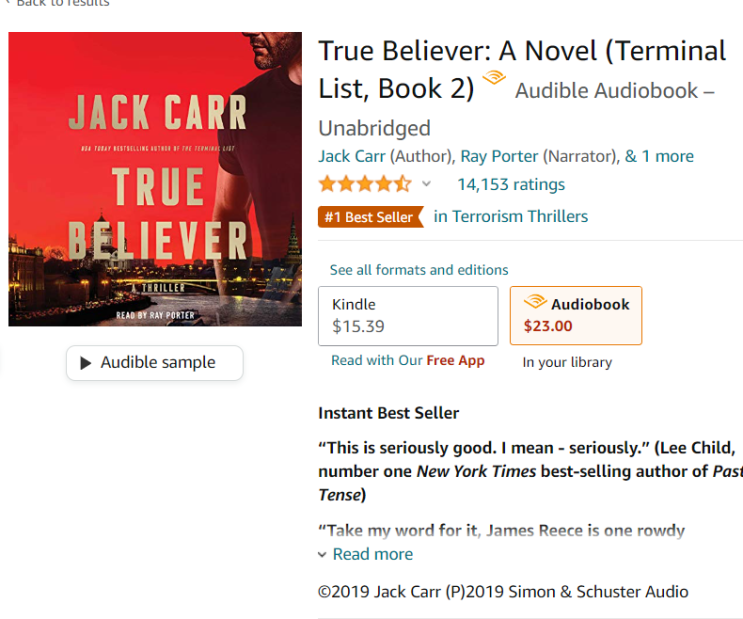This screenshot has width=743, height=619.
Task: Open the Read more link
Action: tap(372, 554)
